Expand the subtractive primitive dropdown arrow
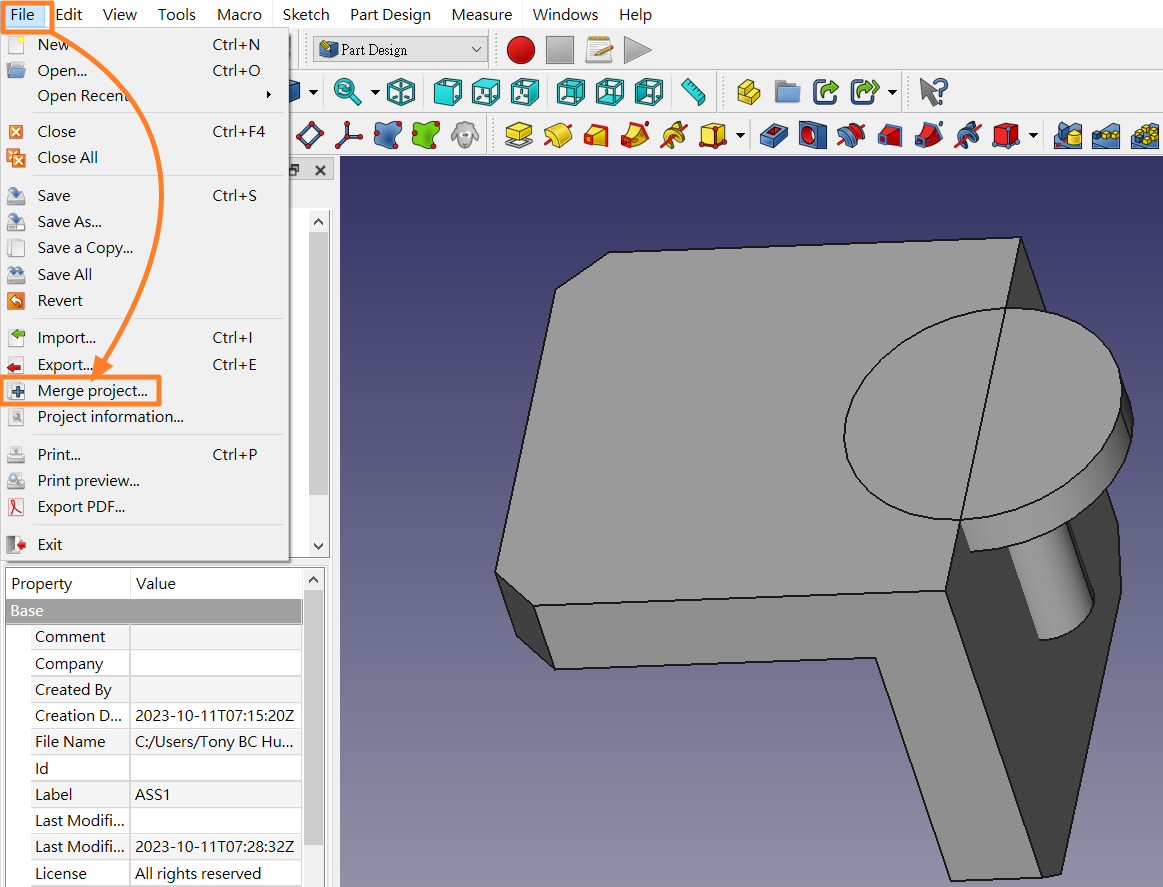The height and width of the screenshot is (887, 1163). [x=1032, y=136]
